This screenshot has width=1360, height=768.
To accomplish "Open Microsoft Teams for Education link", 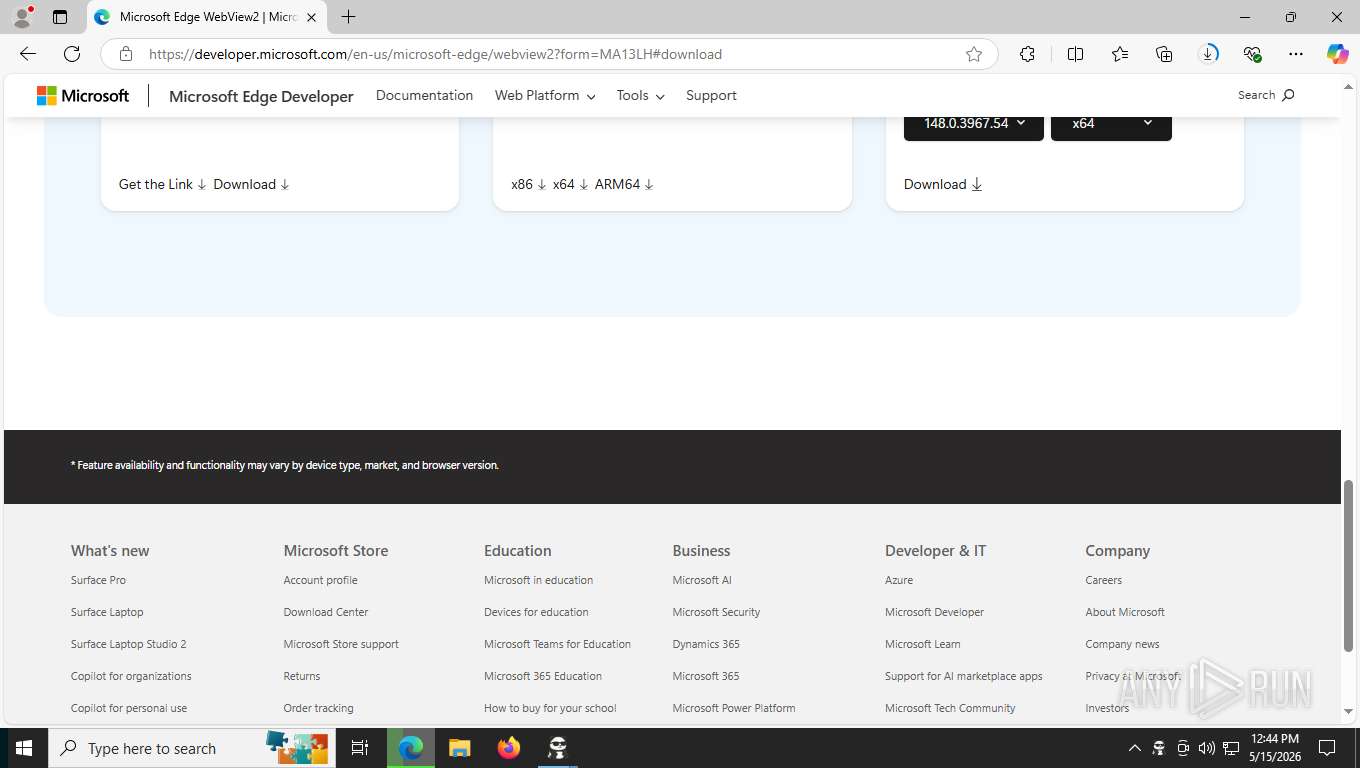I will (557, 644).
